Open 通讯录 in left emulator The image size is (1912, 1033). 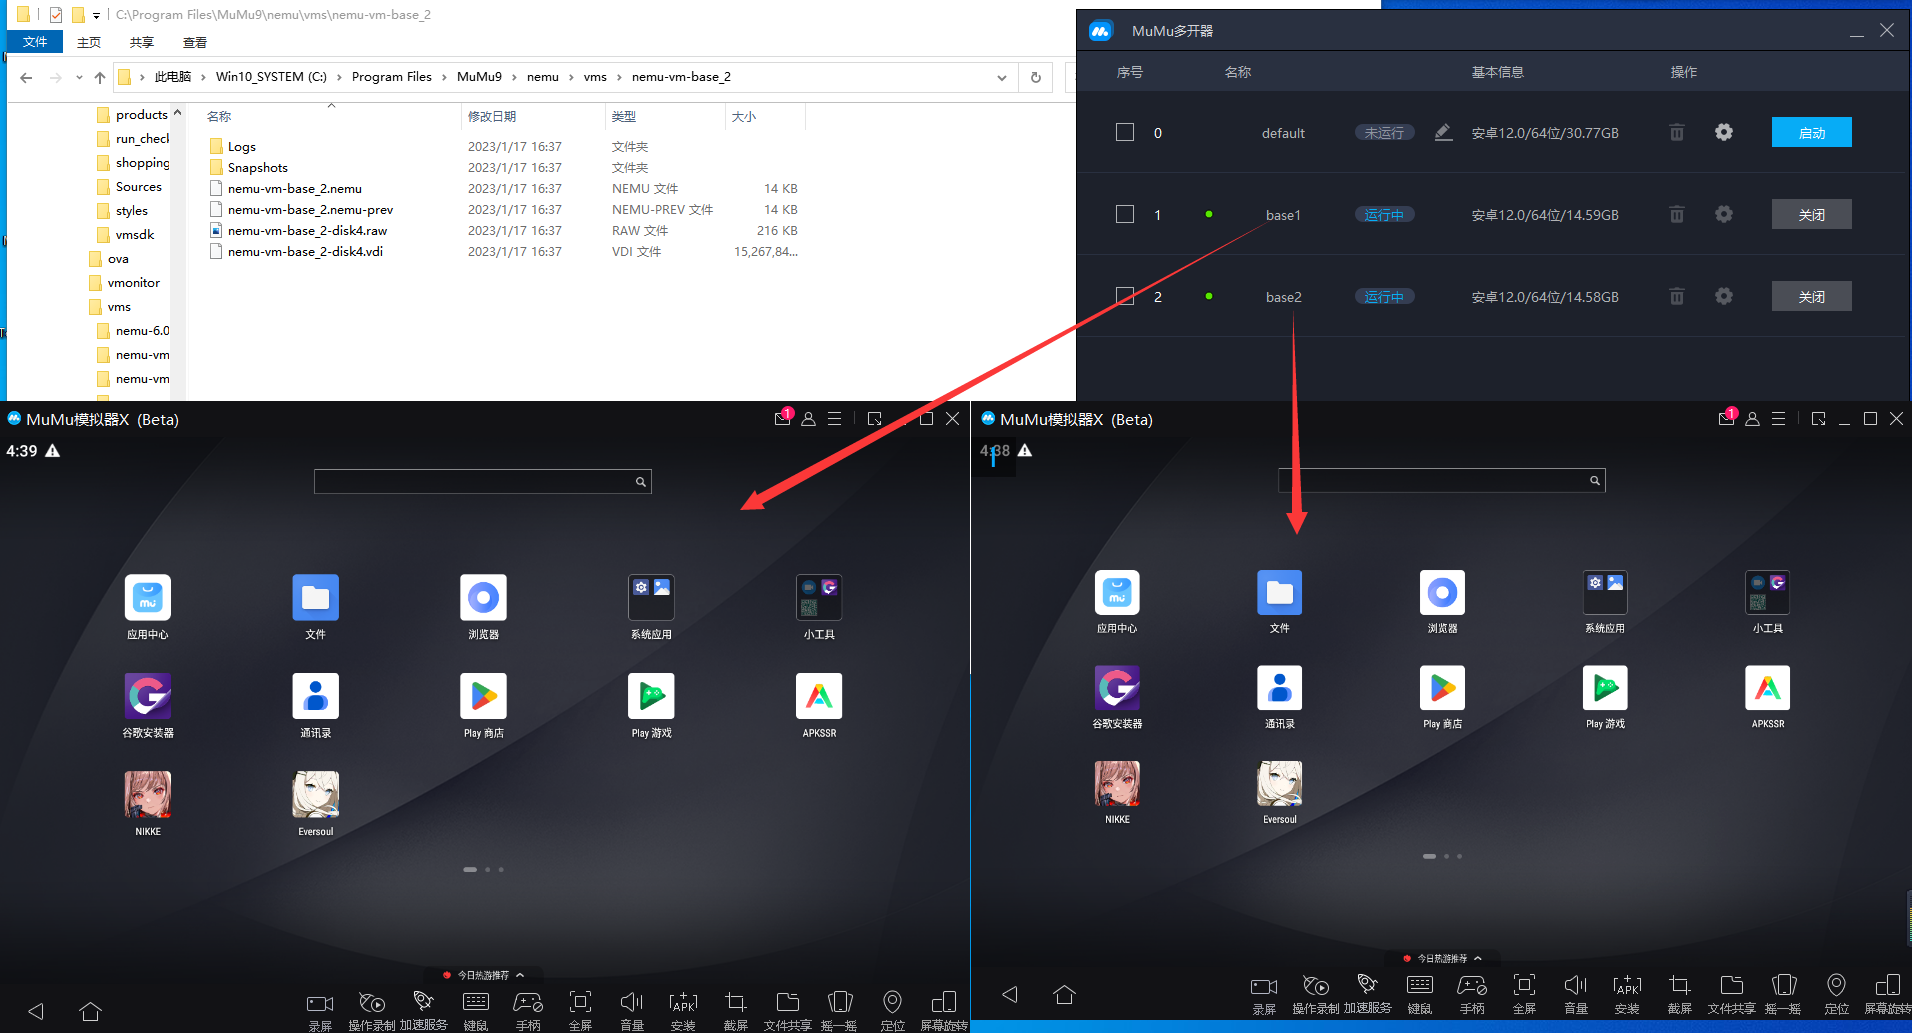(316, 696)
